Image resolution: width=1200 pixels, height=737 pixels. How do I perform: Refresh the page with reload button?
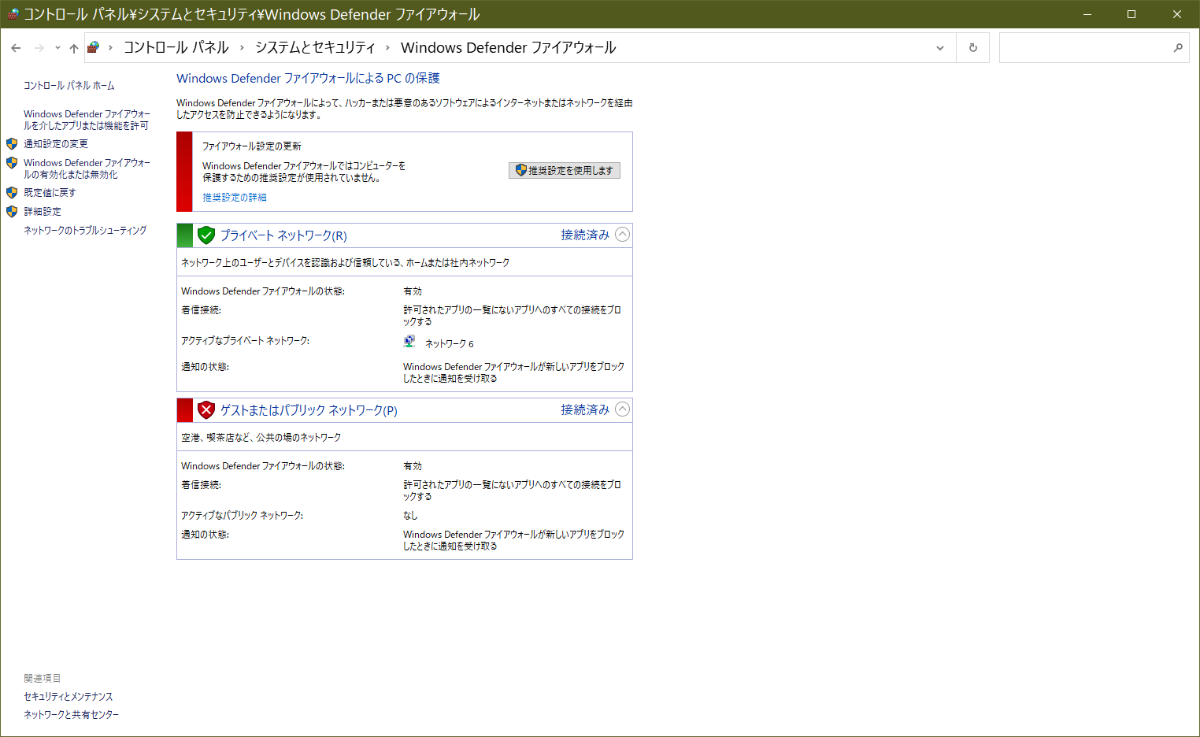973,48
